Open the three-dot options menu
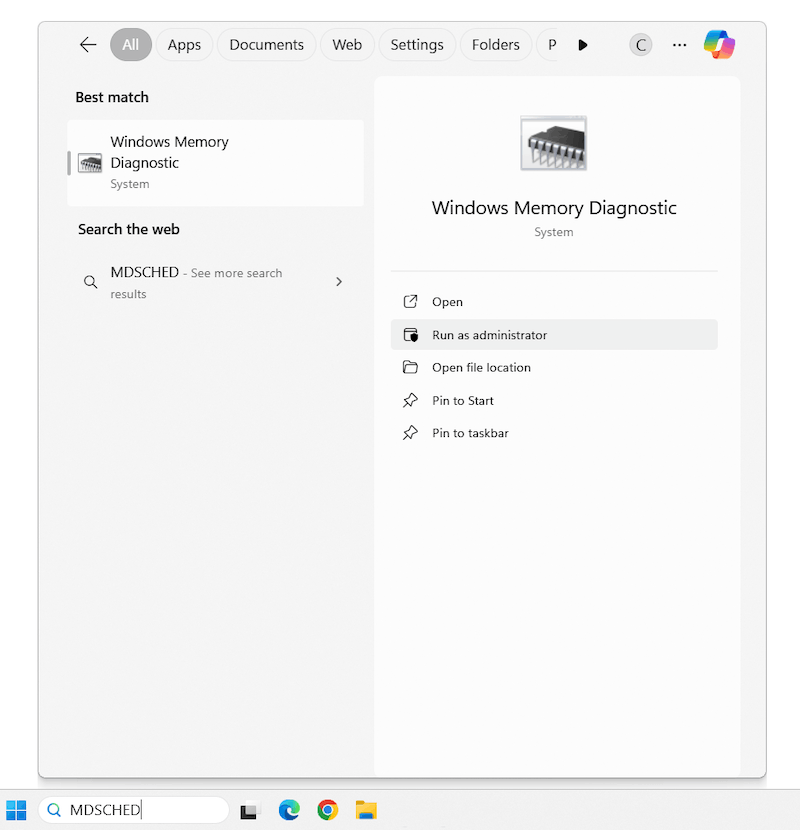 pos(679,45)
